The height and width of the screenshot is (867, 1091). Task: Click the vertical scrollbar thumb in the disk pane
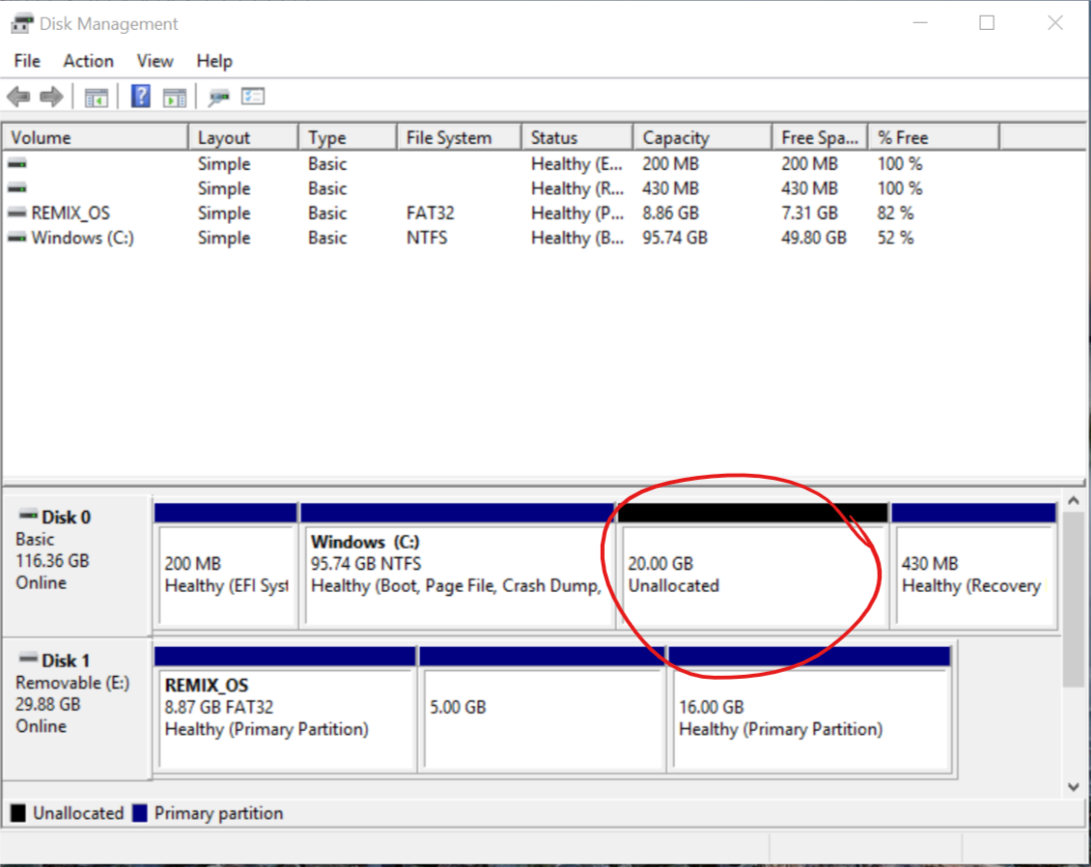click(x=1074, y=600)
